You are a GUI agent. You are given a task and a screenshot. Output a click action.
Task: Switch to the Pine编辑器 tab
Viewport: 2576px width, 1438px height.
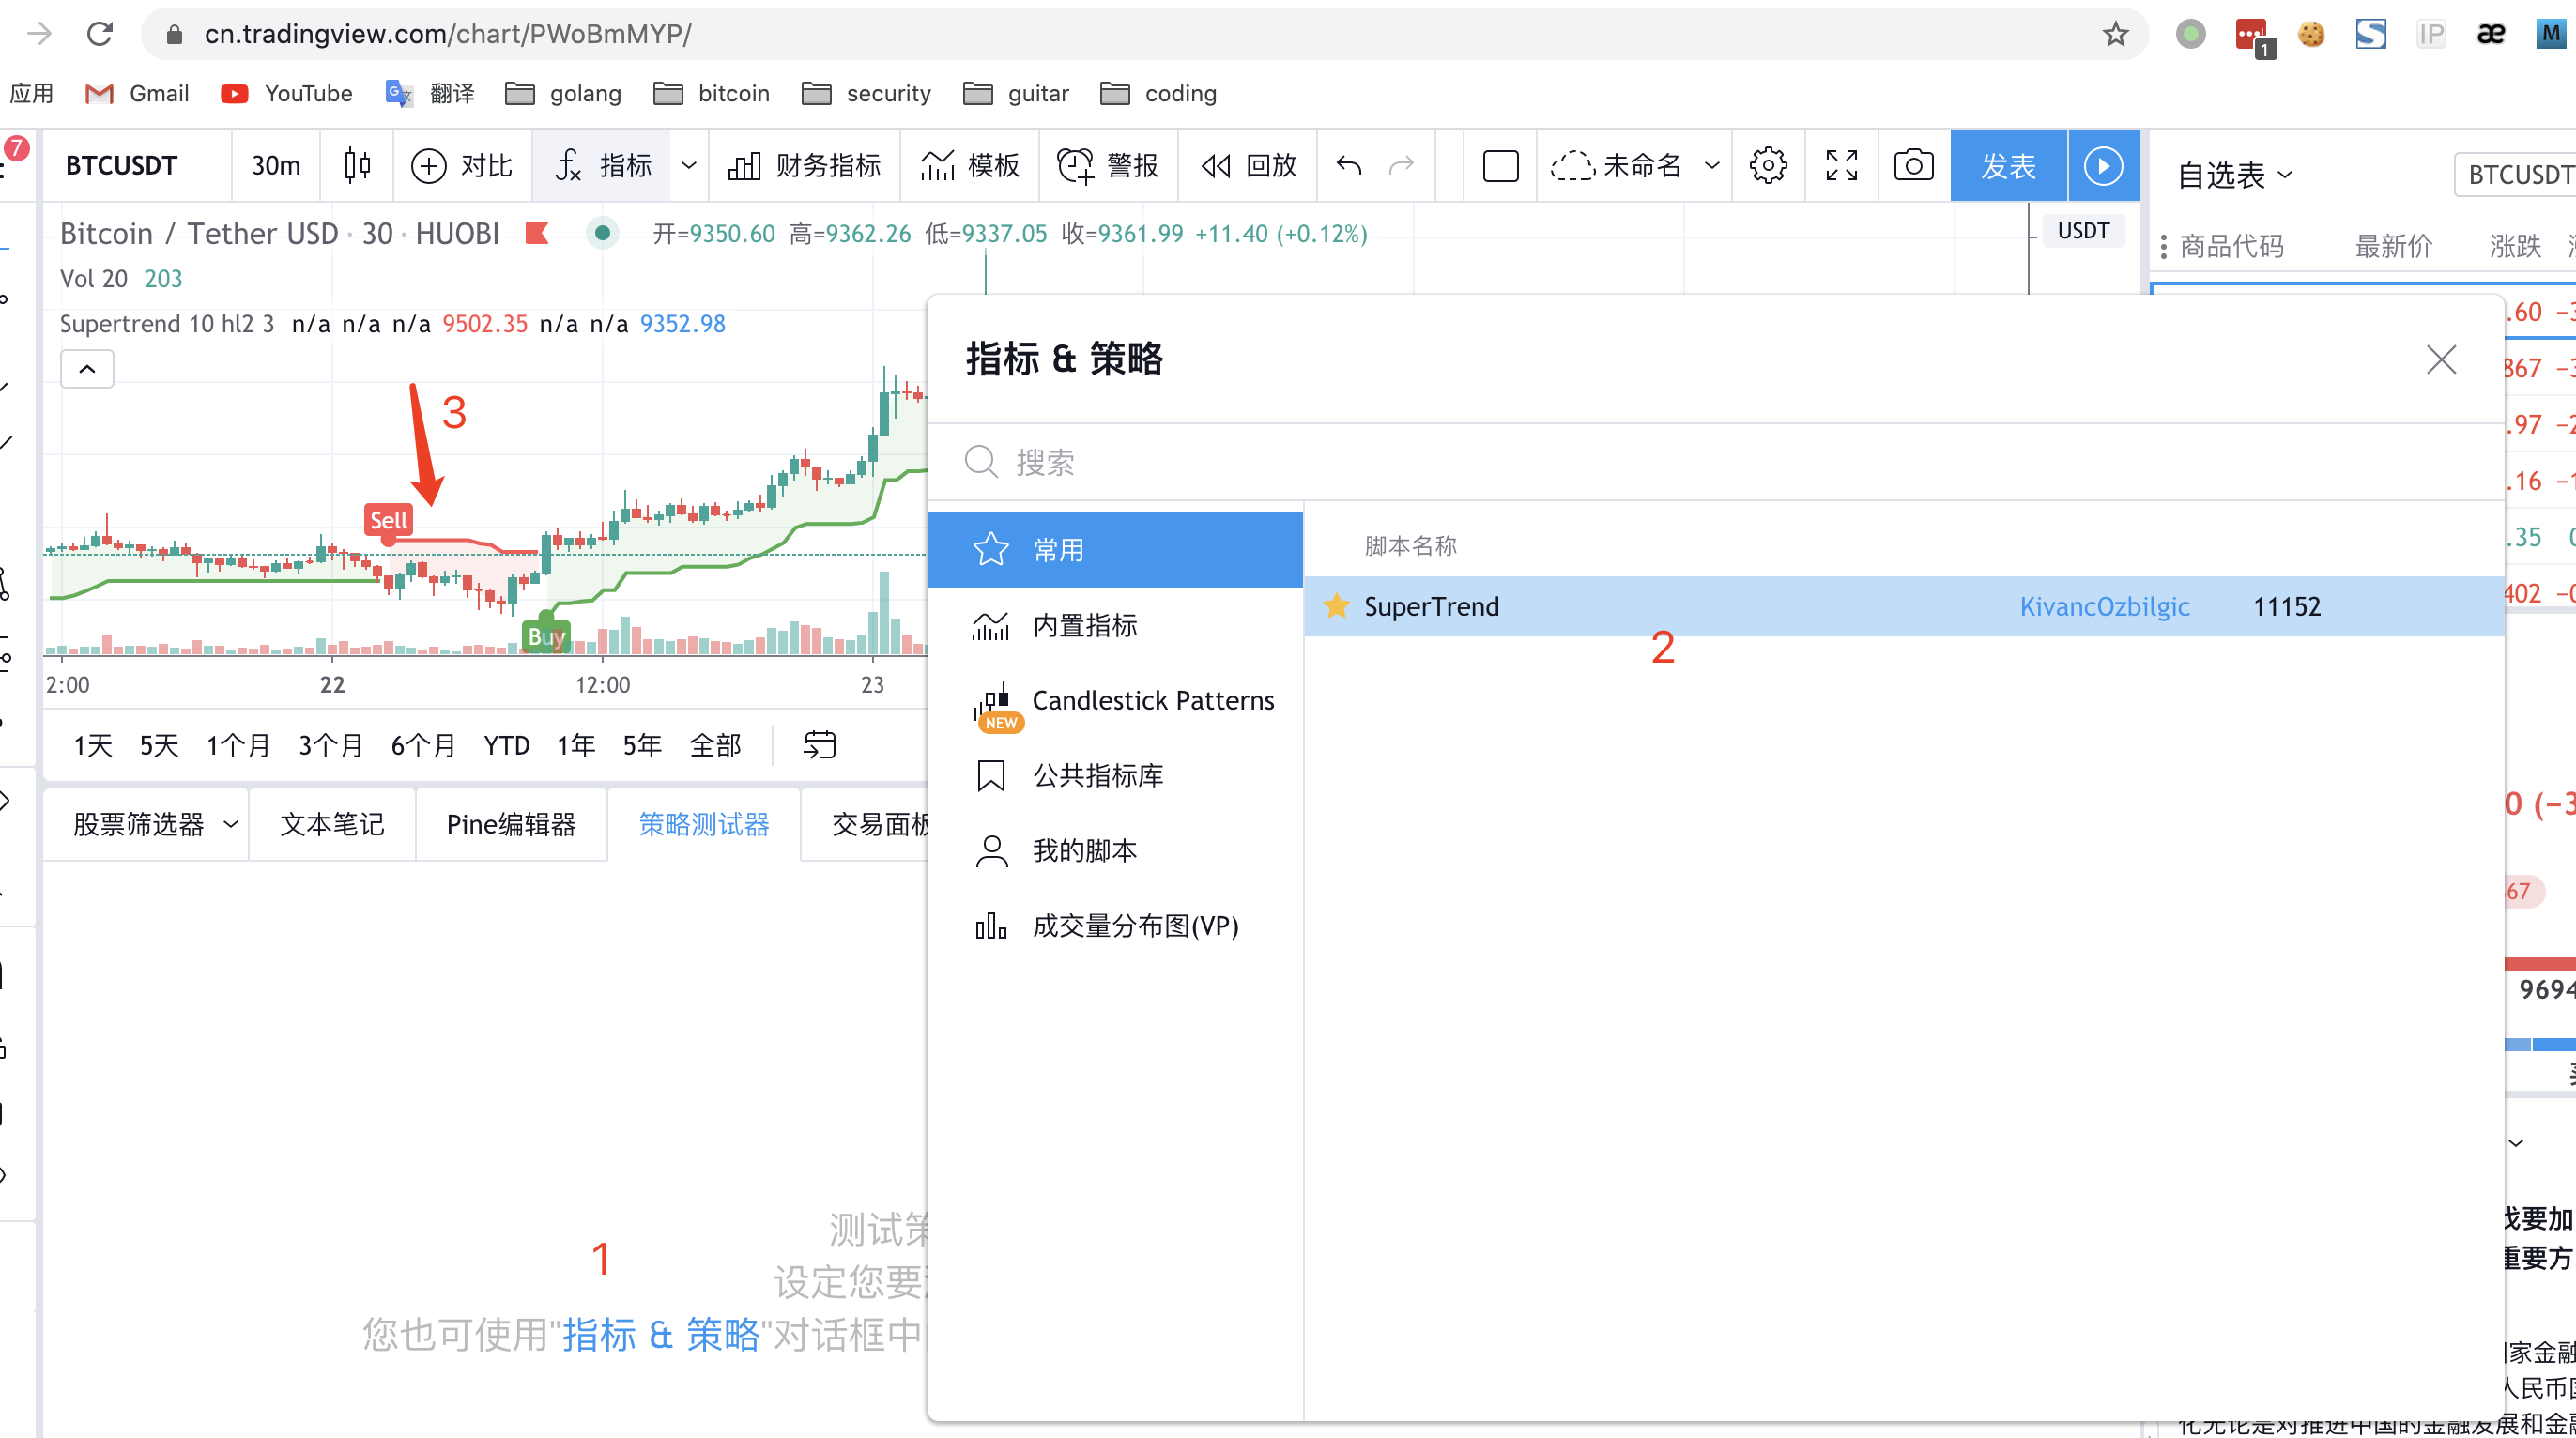pyautogui.click(x=511, y=824)
